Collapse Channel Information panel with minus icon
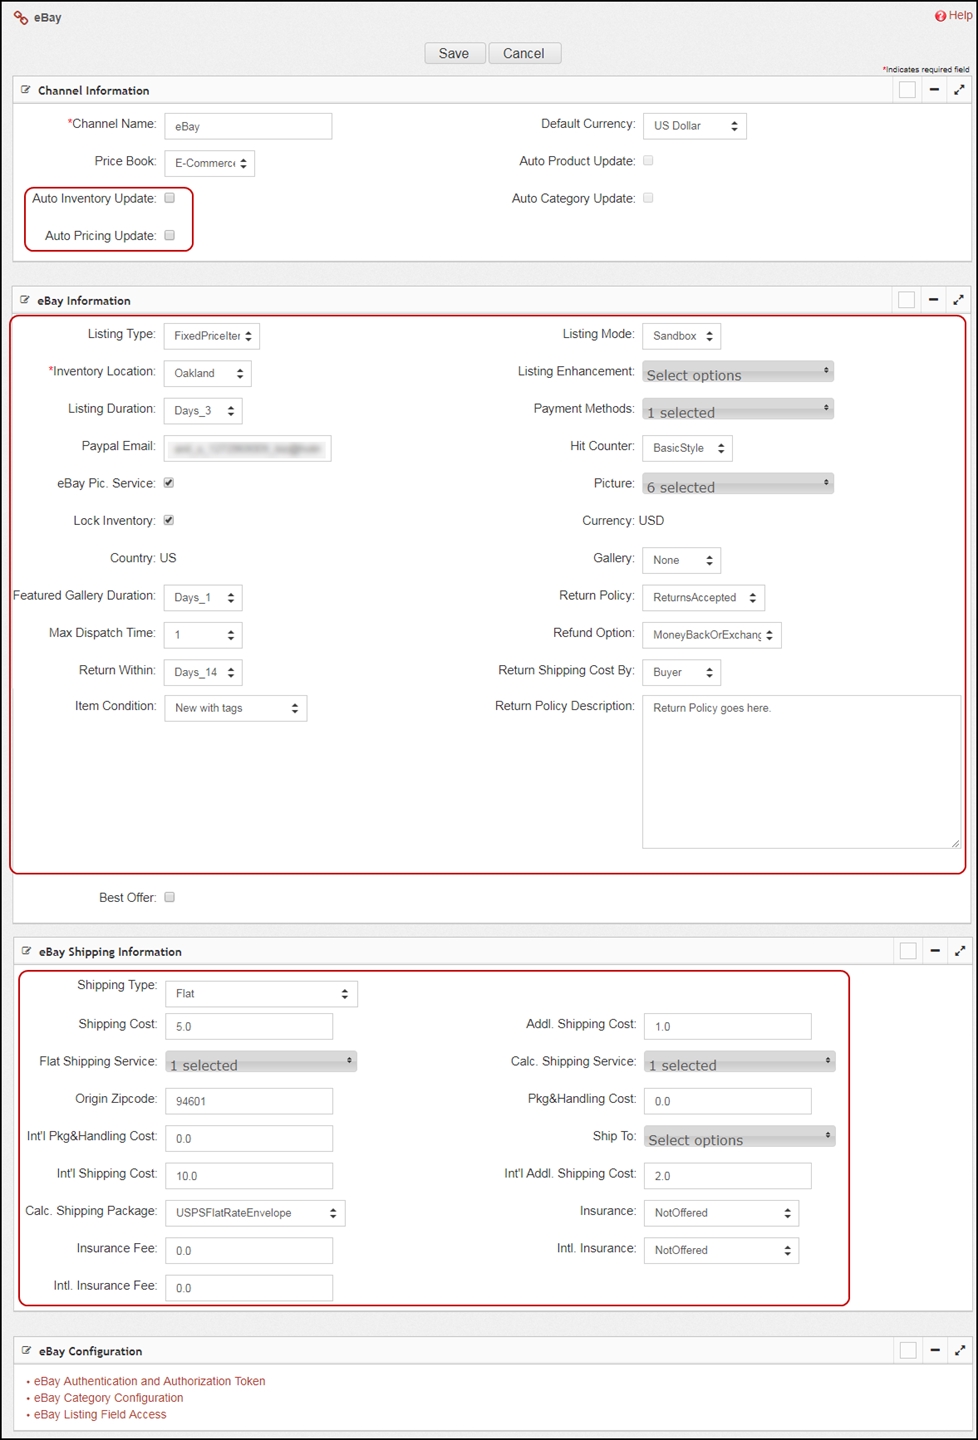978x1440 pixels. [934, 90]
